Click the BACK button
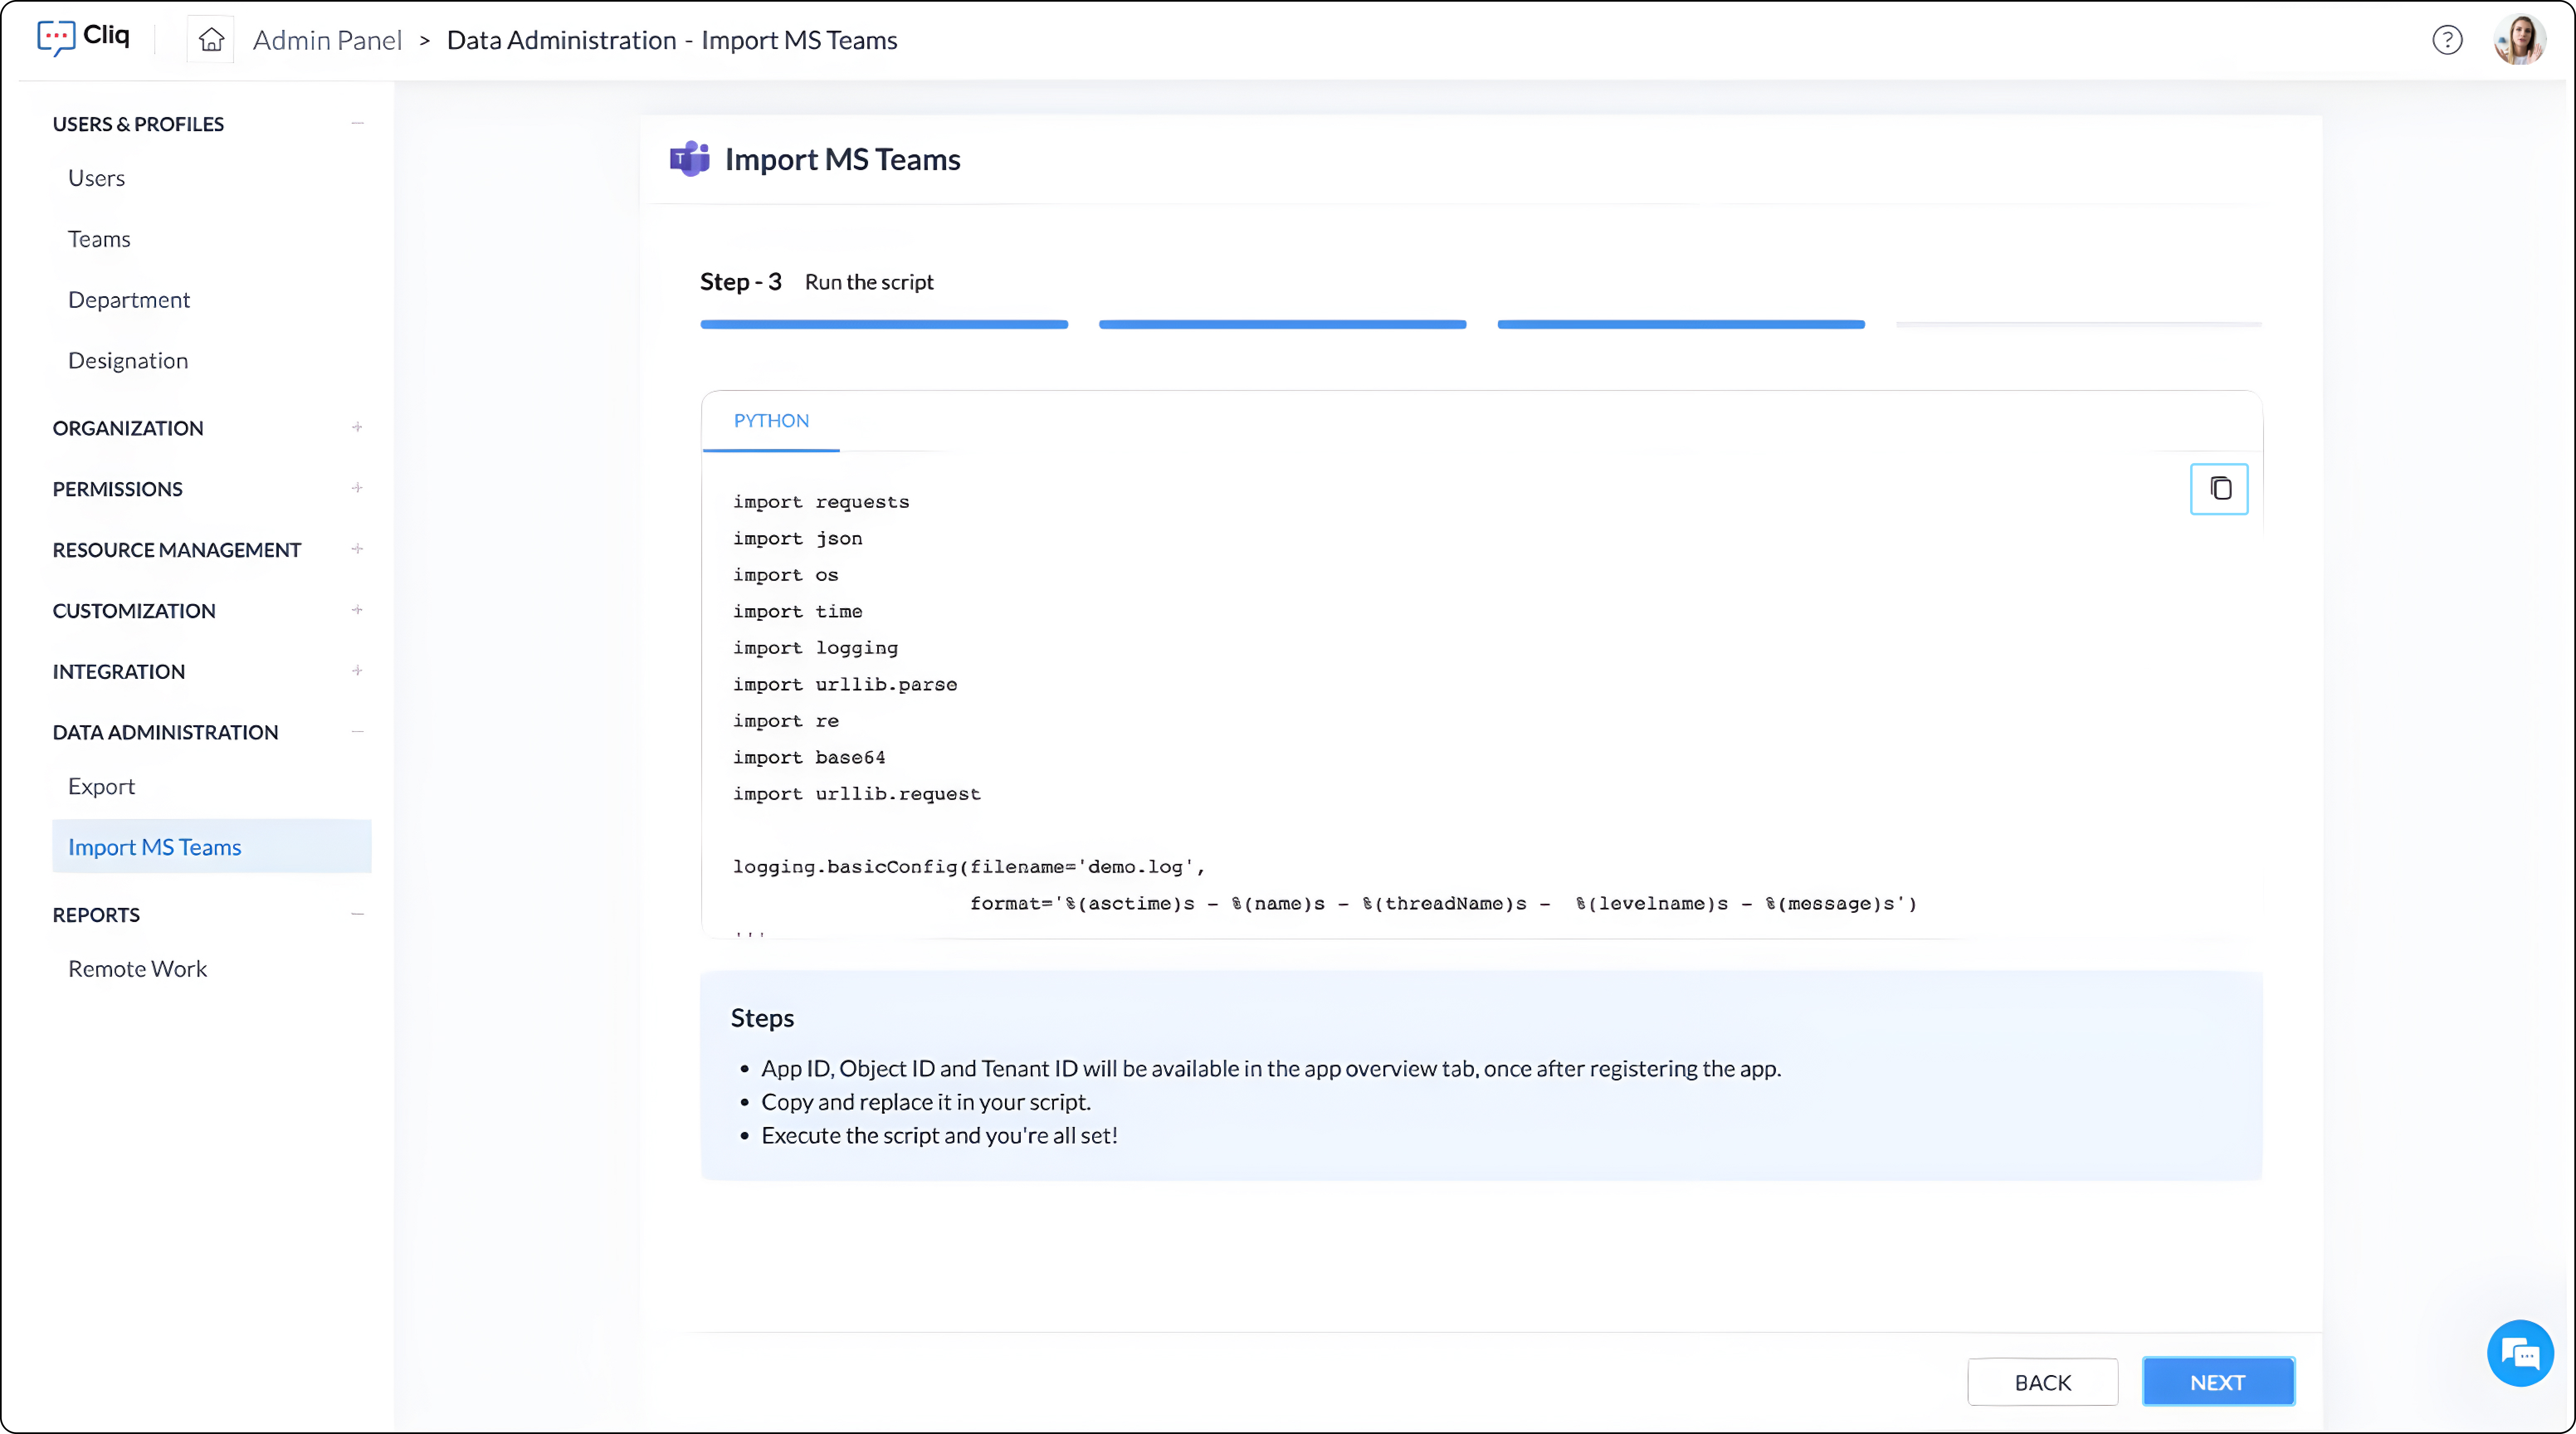 coord(2043,1382)
